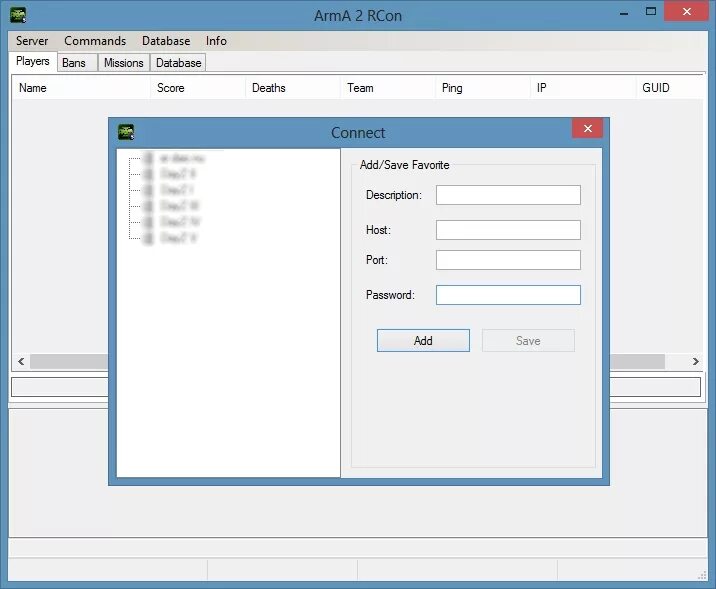
Task: Select the last favorite server in the tree
Action: [178, 238]
